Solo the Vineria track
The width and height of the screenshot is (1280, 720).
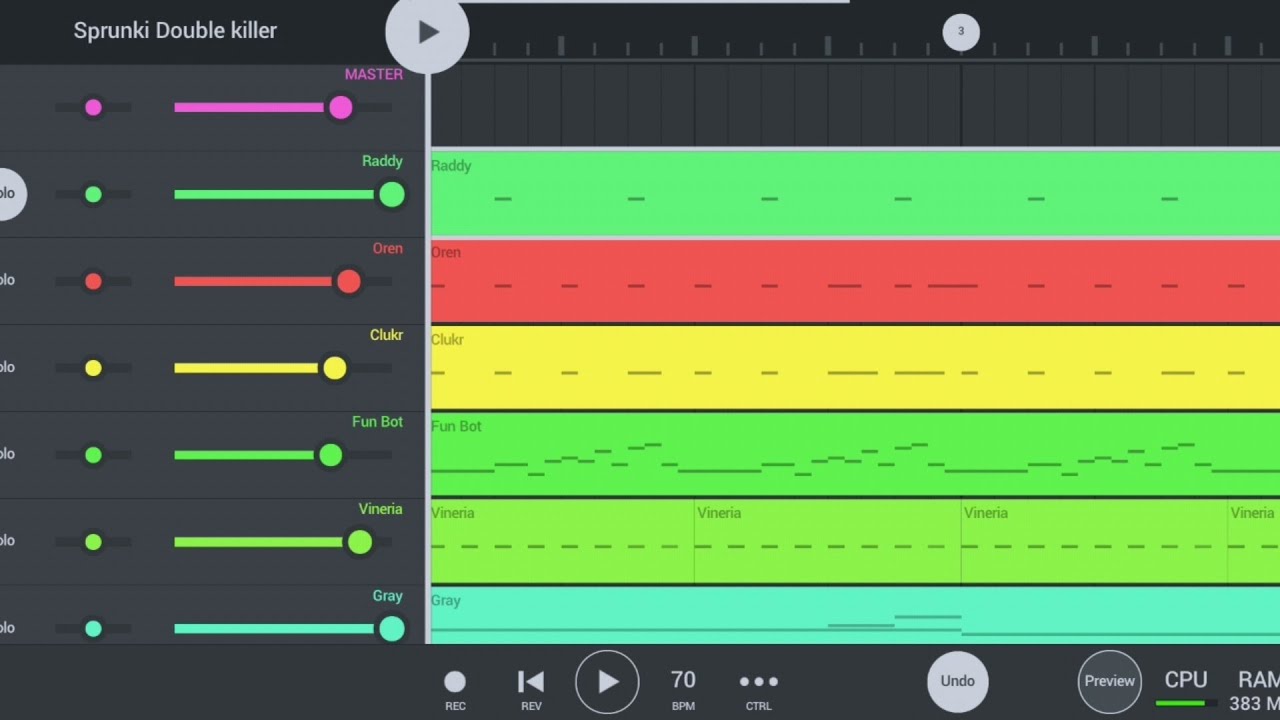(7, 541)
